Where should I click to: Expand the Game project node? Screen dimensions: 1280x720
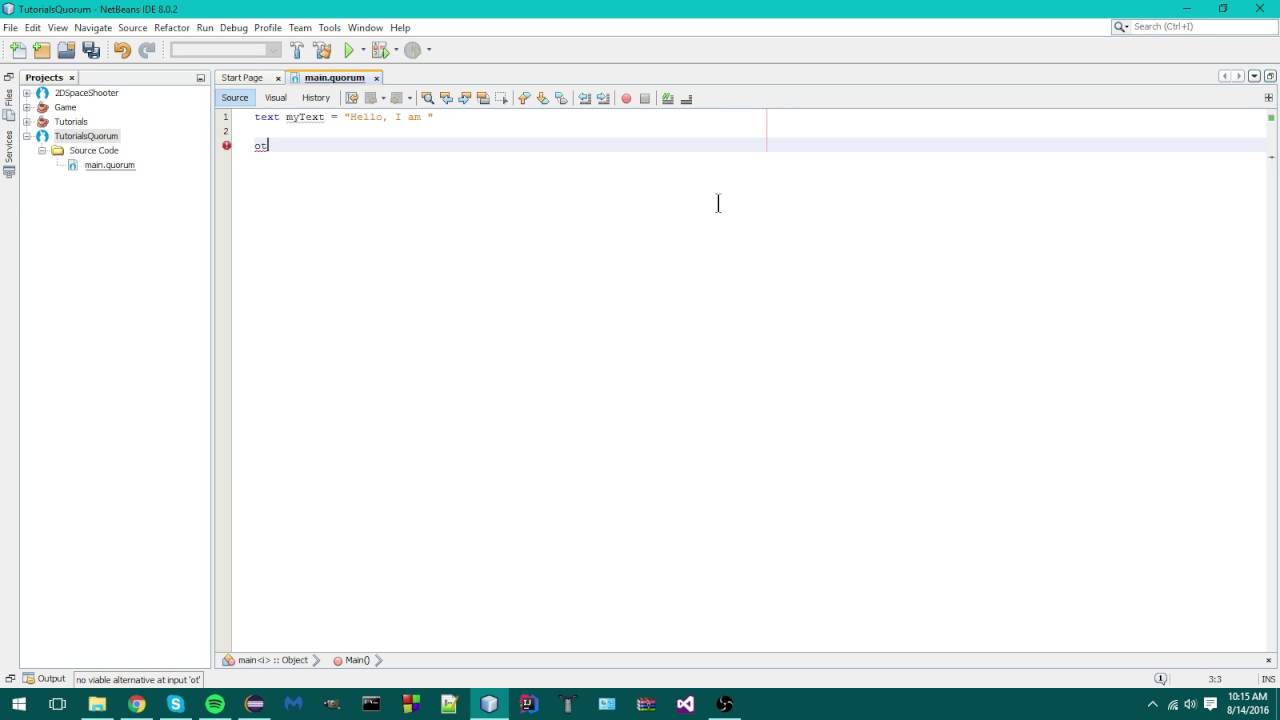pyautogui.click(x=27, y=107)
